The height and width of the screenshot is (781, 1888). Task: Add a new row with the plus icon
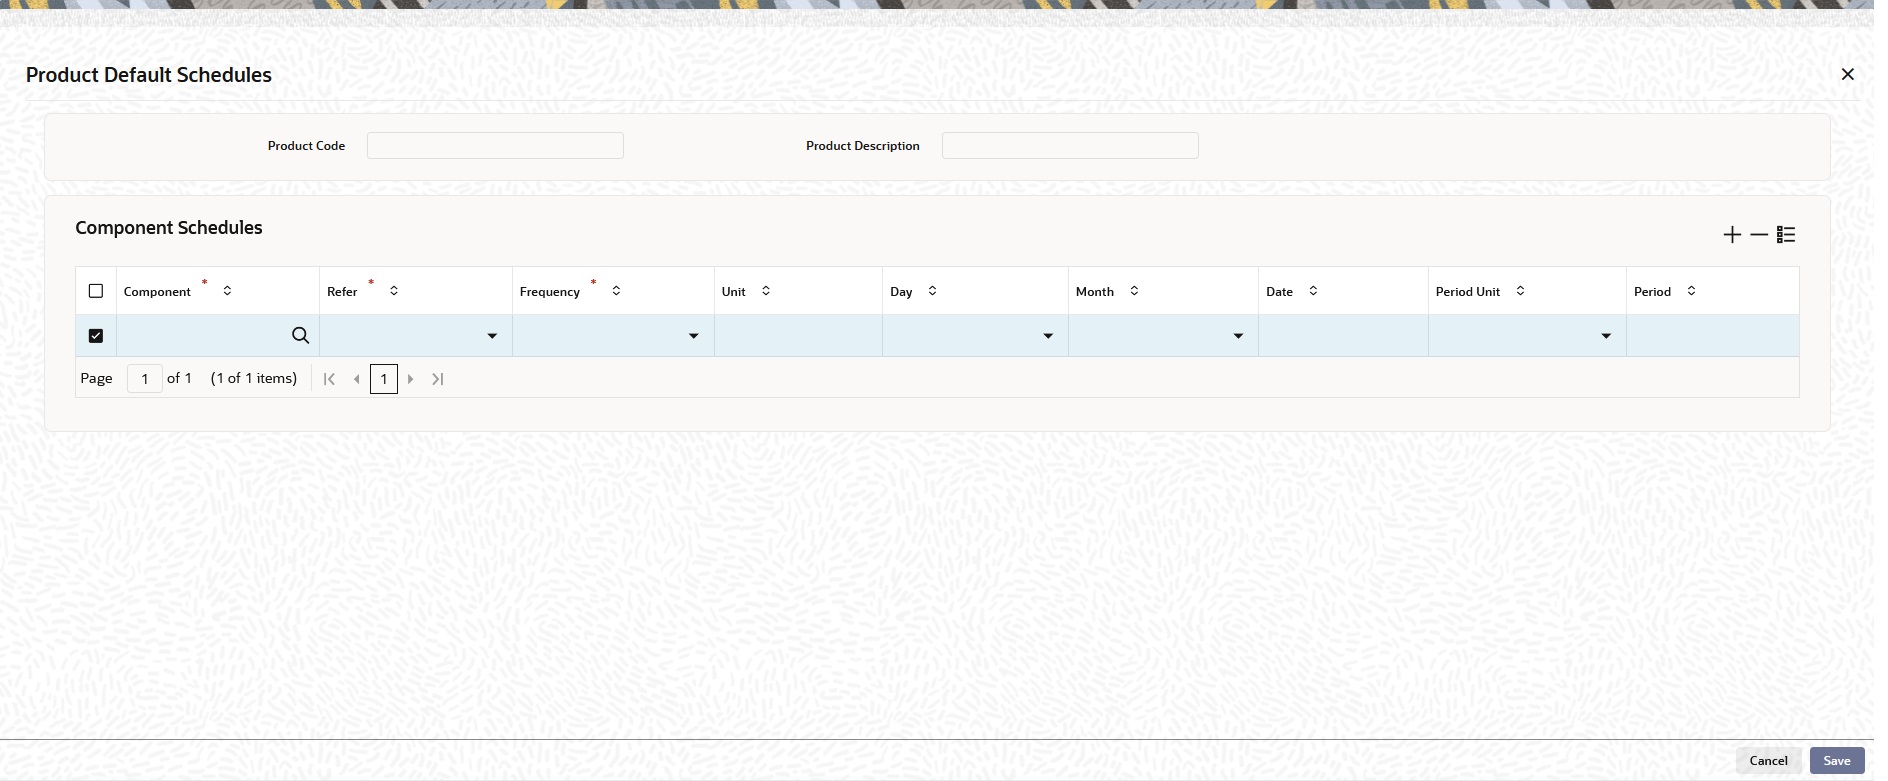coord(1732,235)
